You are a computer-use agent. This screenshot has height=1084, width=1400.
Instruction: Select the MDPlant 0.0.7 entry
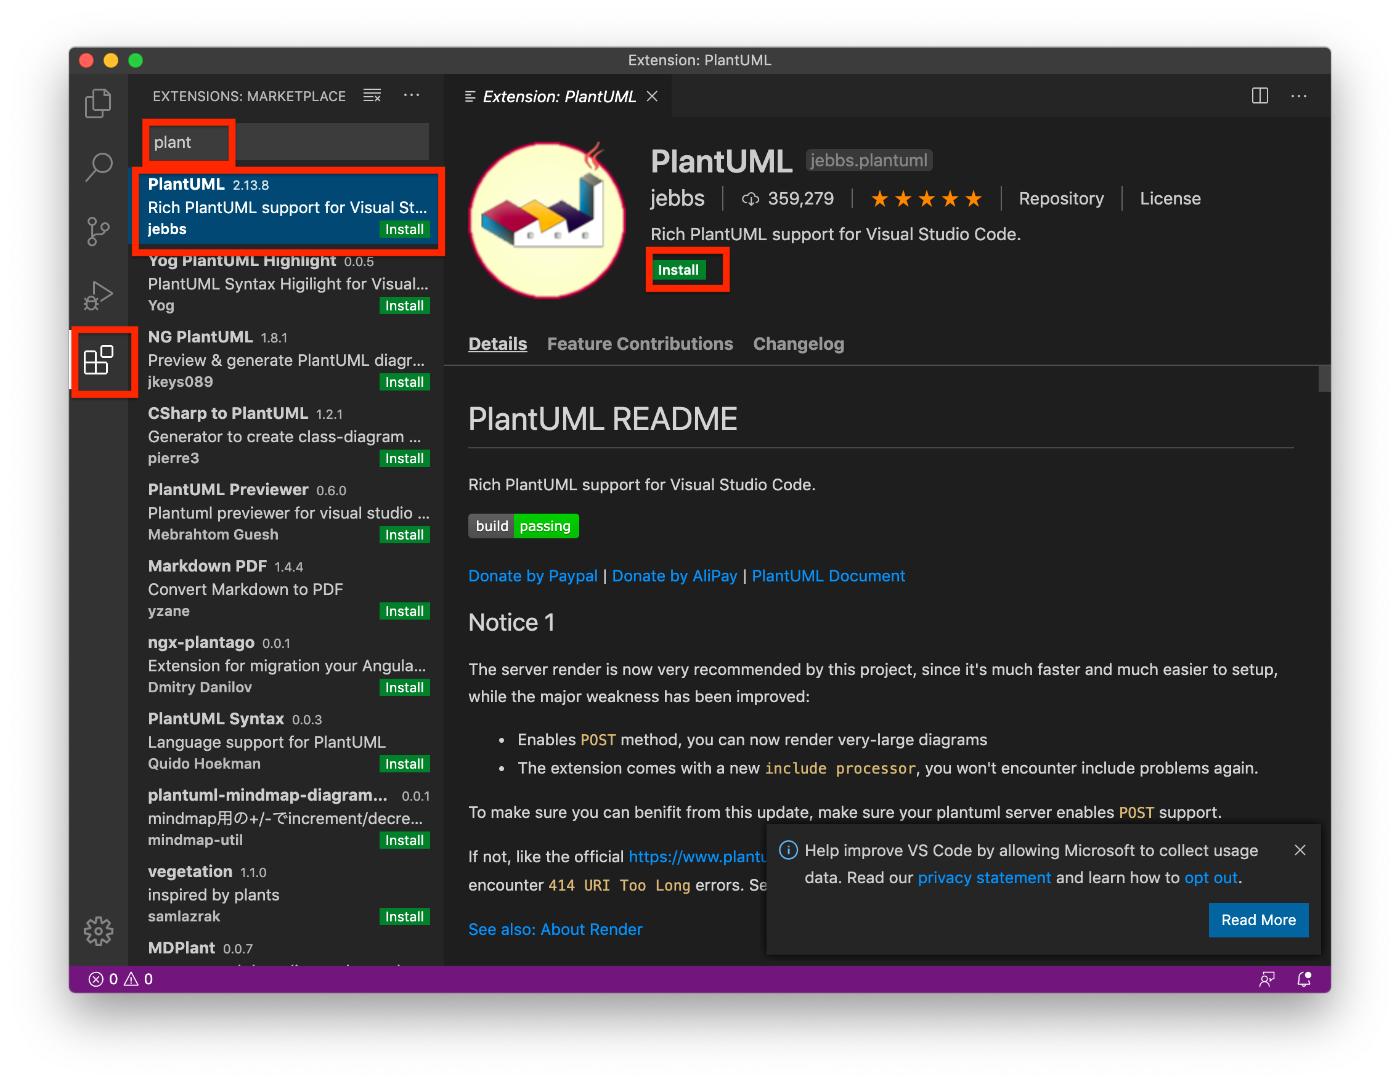(x=288, y=950)
